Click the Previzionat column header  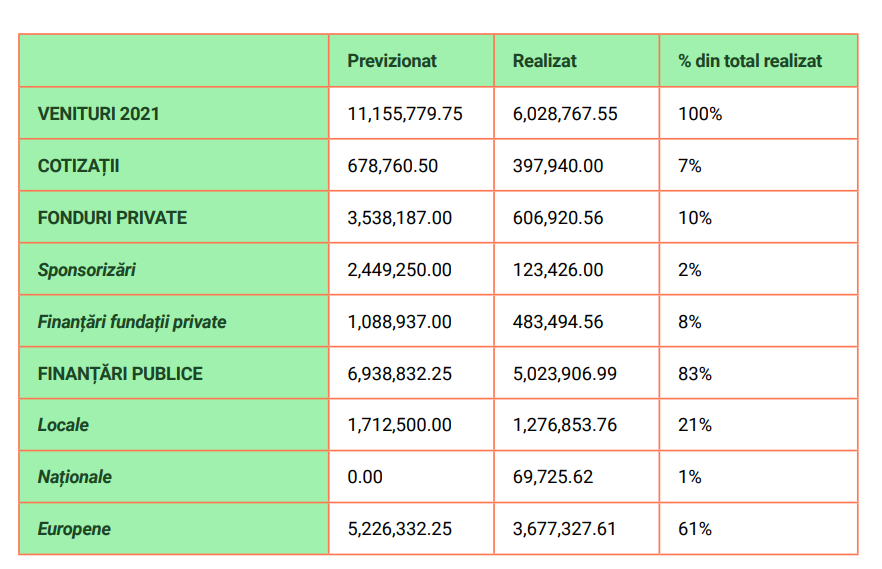[392, 61]
